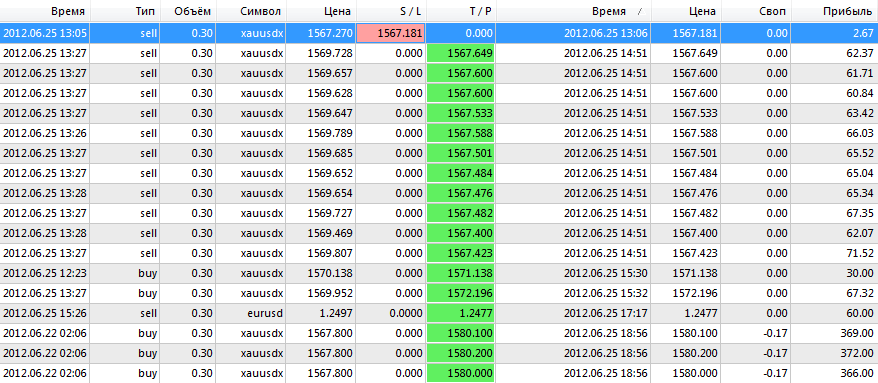The width and height of the screenshot is (878, 383).
Task: Click open price 1569.728
Action: coord(330,54)
